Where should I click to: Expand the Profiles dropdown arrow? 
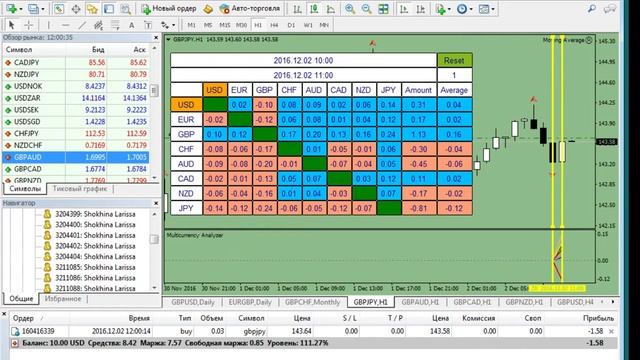[43, 9]
